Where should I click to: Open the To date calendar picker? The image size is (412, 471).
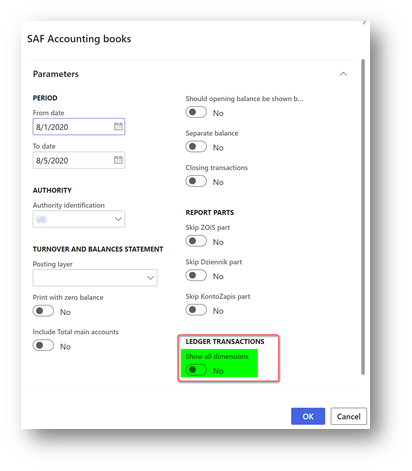[118, 160]
